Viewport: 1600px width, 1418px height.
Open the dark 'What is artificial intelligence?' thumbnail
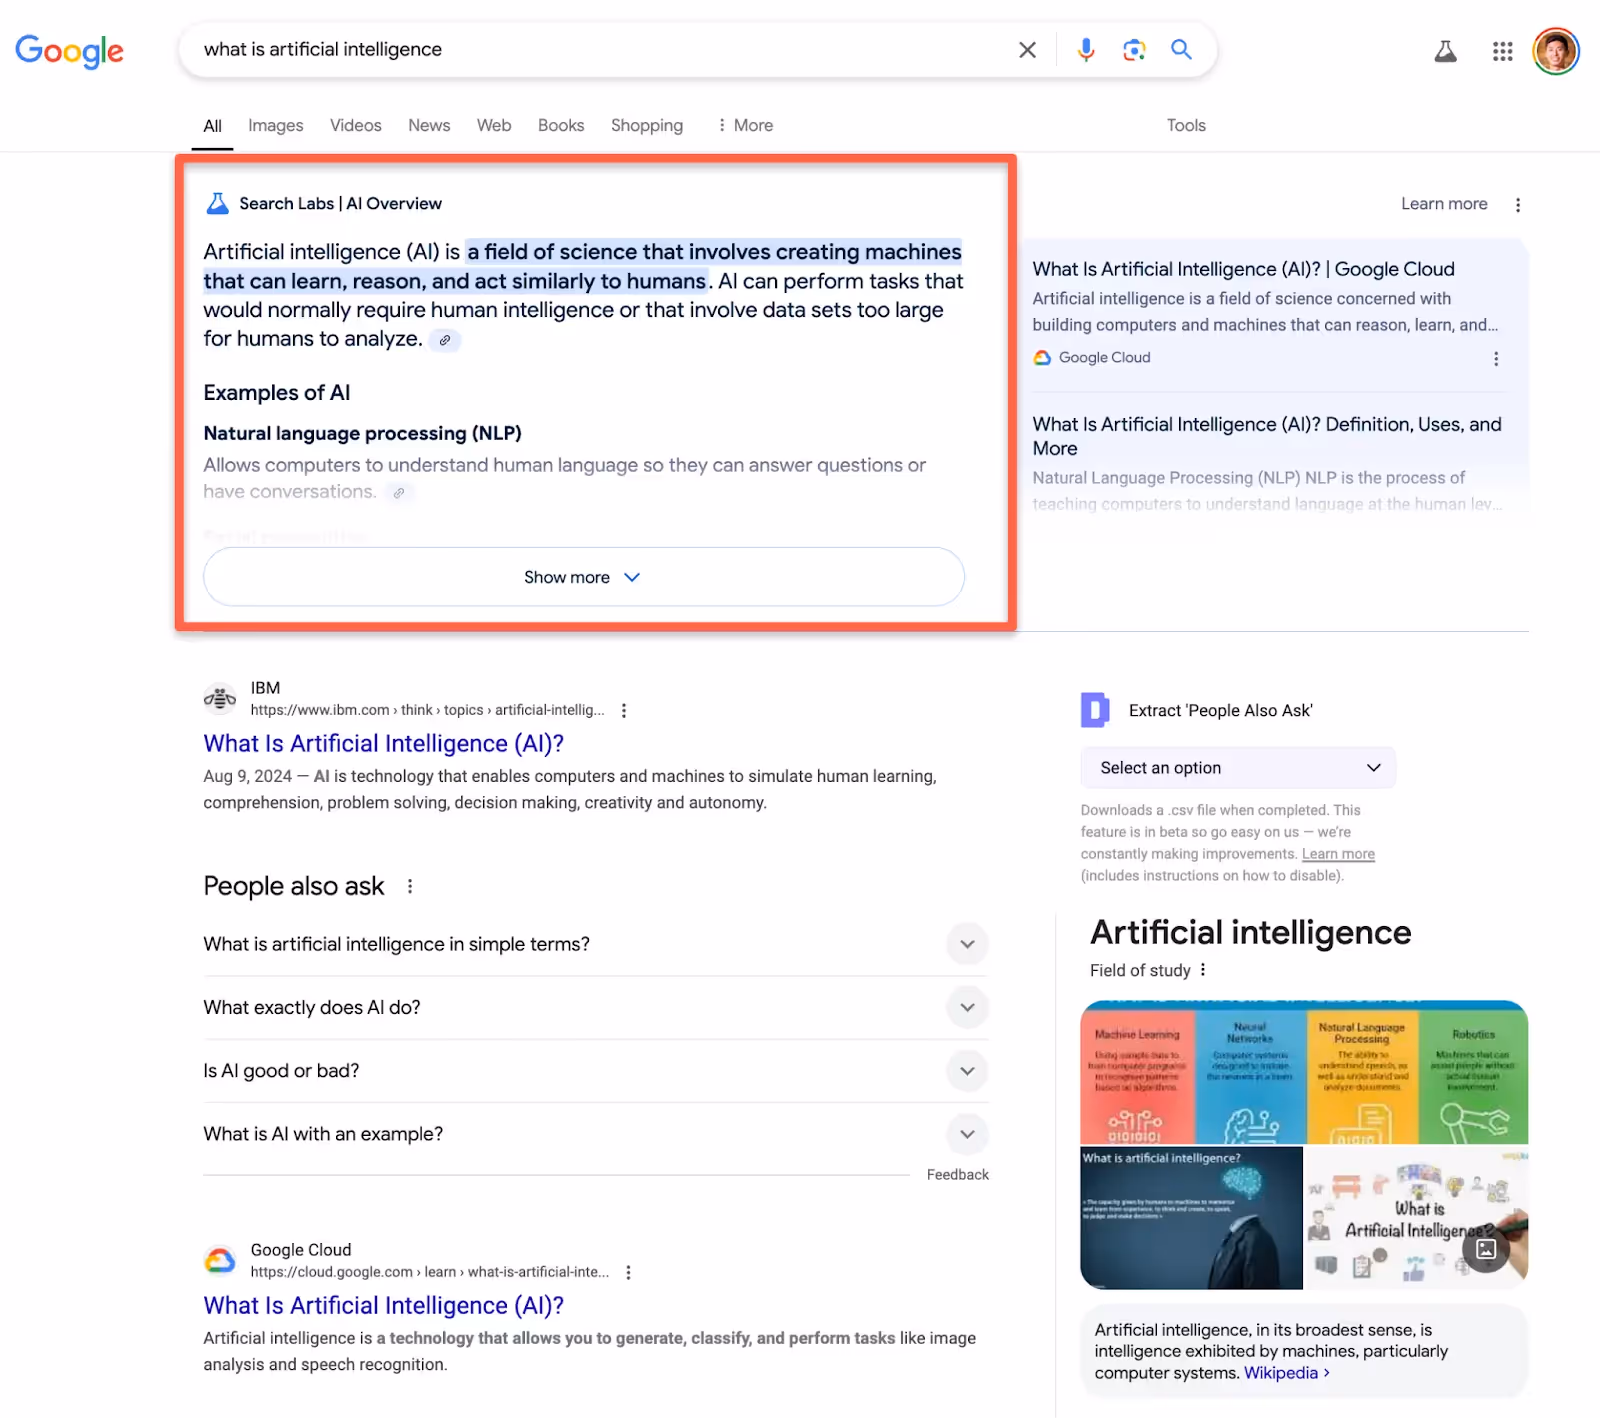pyautogui.click(x=1191, y=1218)
